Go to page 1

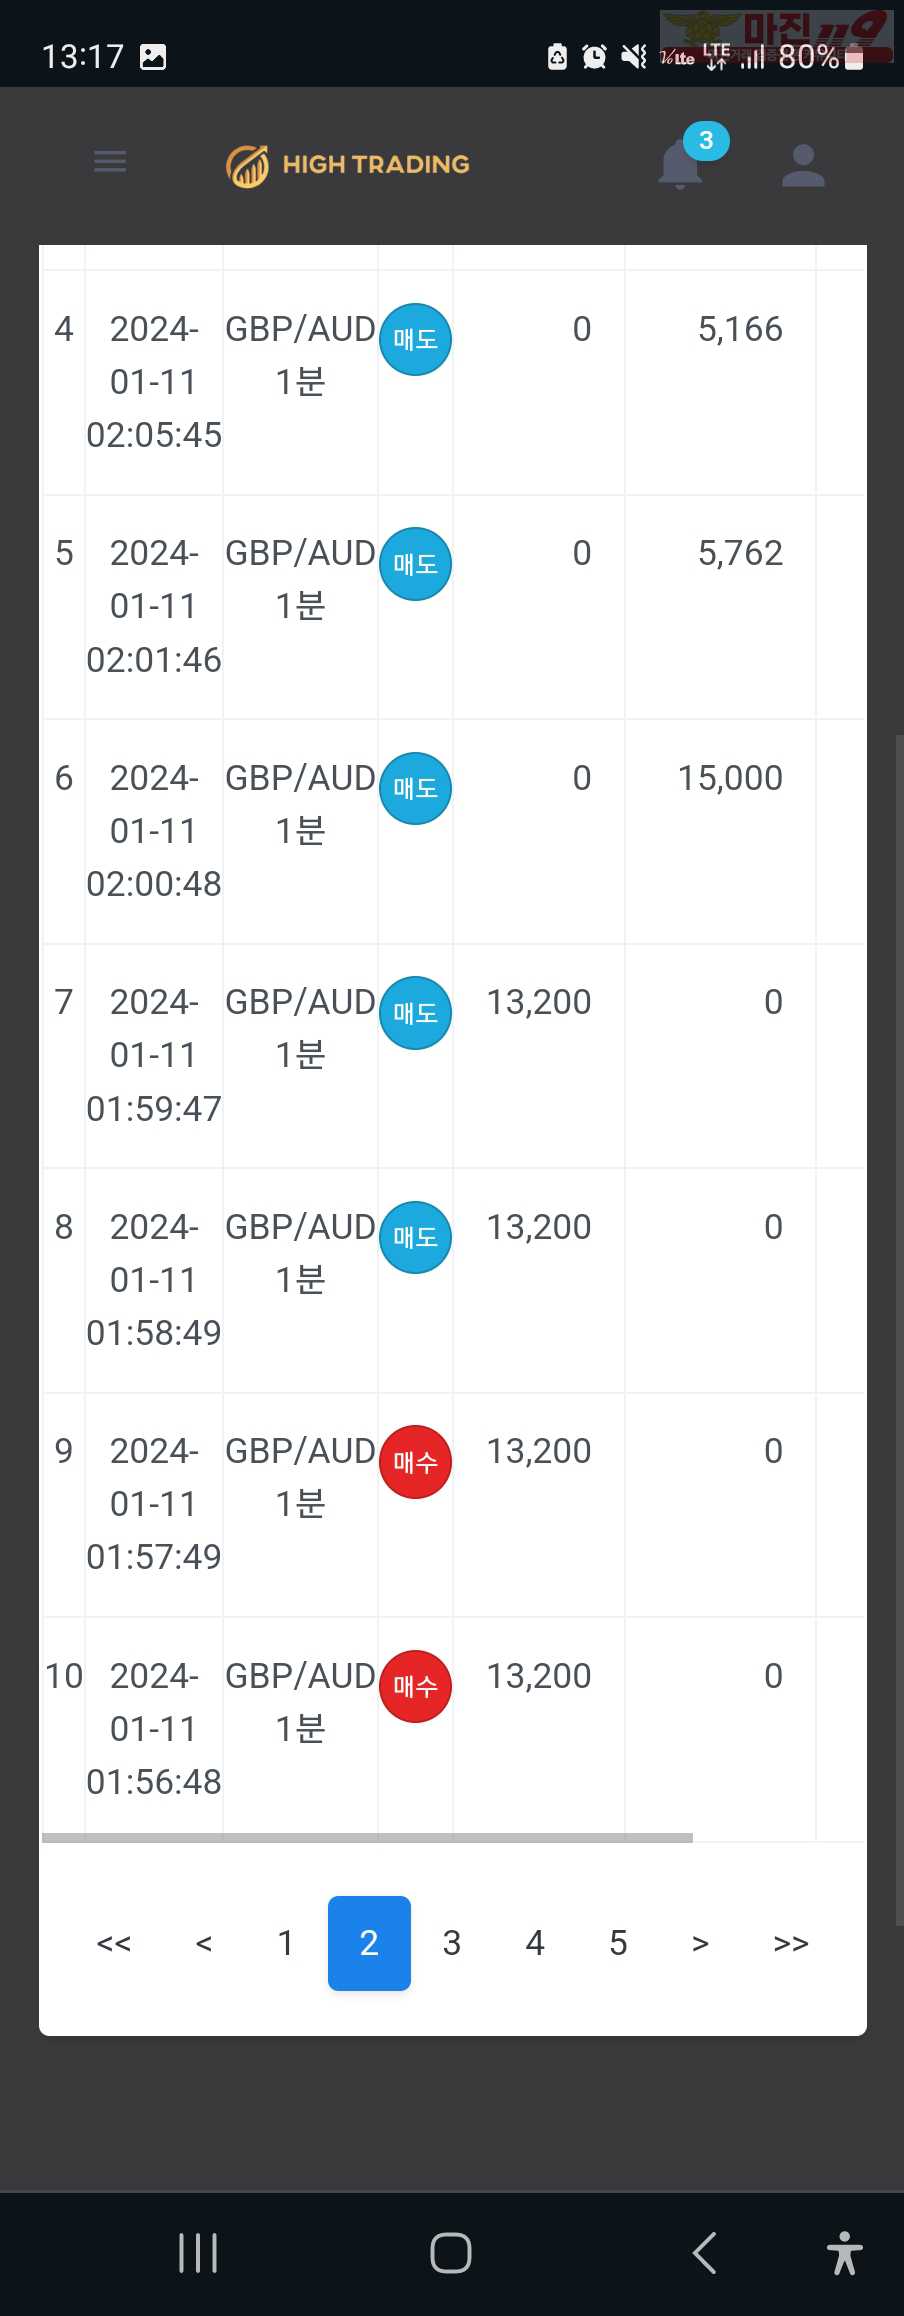[286, 1943]
